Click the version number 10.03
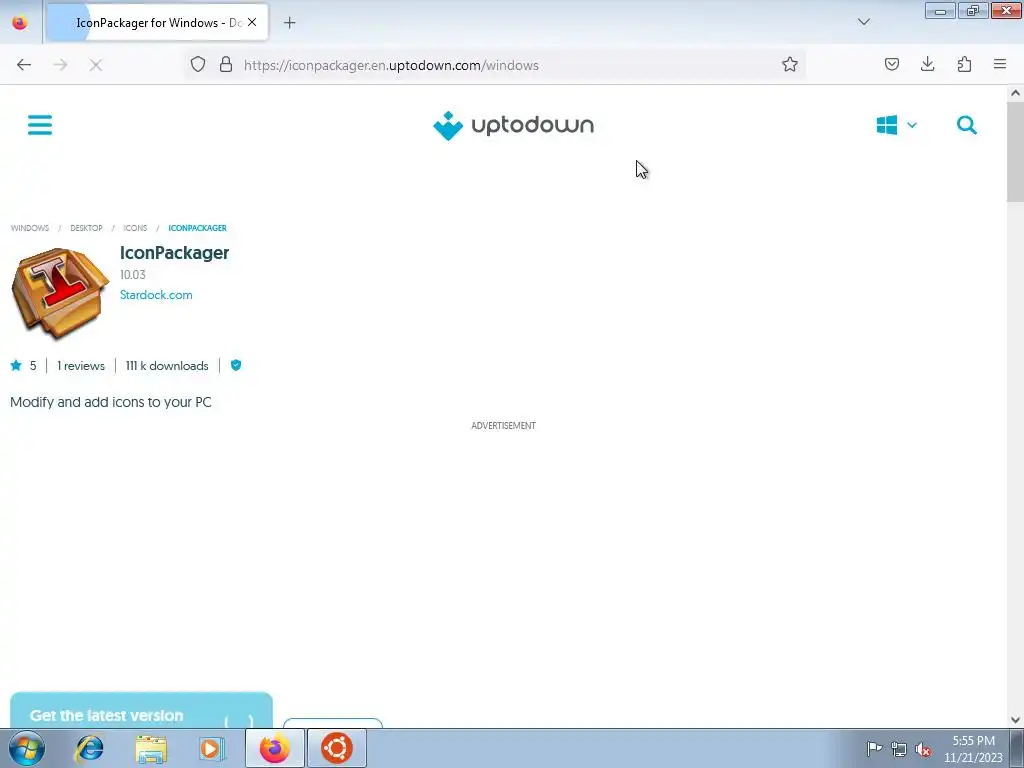1024x768 pixels. point(133,275)
